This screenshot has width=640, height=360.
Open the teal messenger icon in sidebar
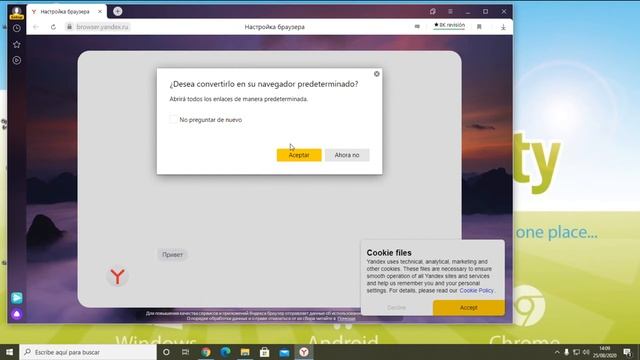pyautogui.click(x=17, y=298)
